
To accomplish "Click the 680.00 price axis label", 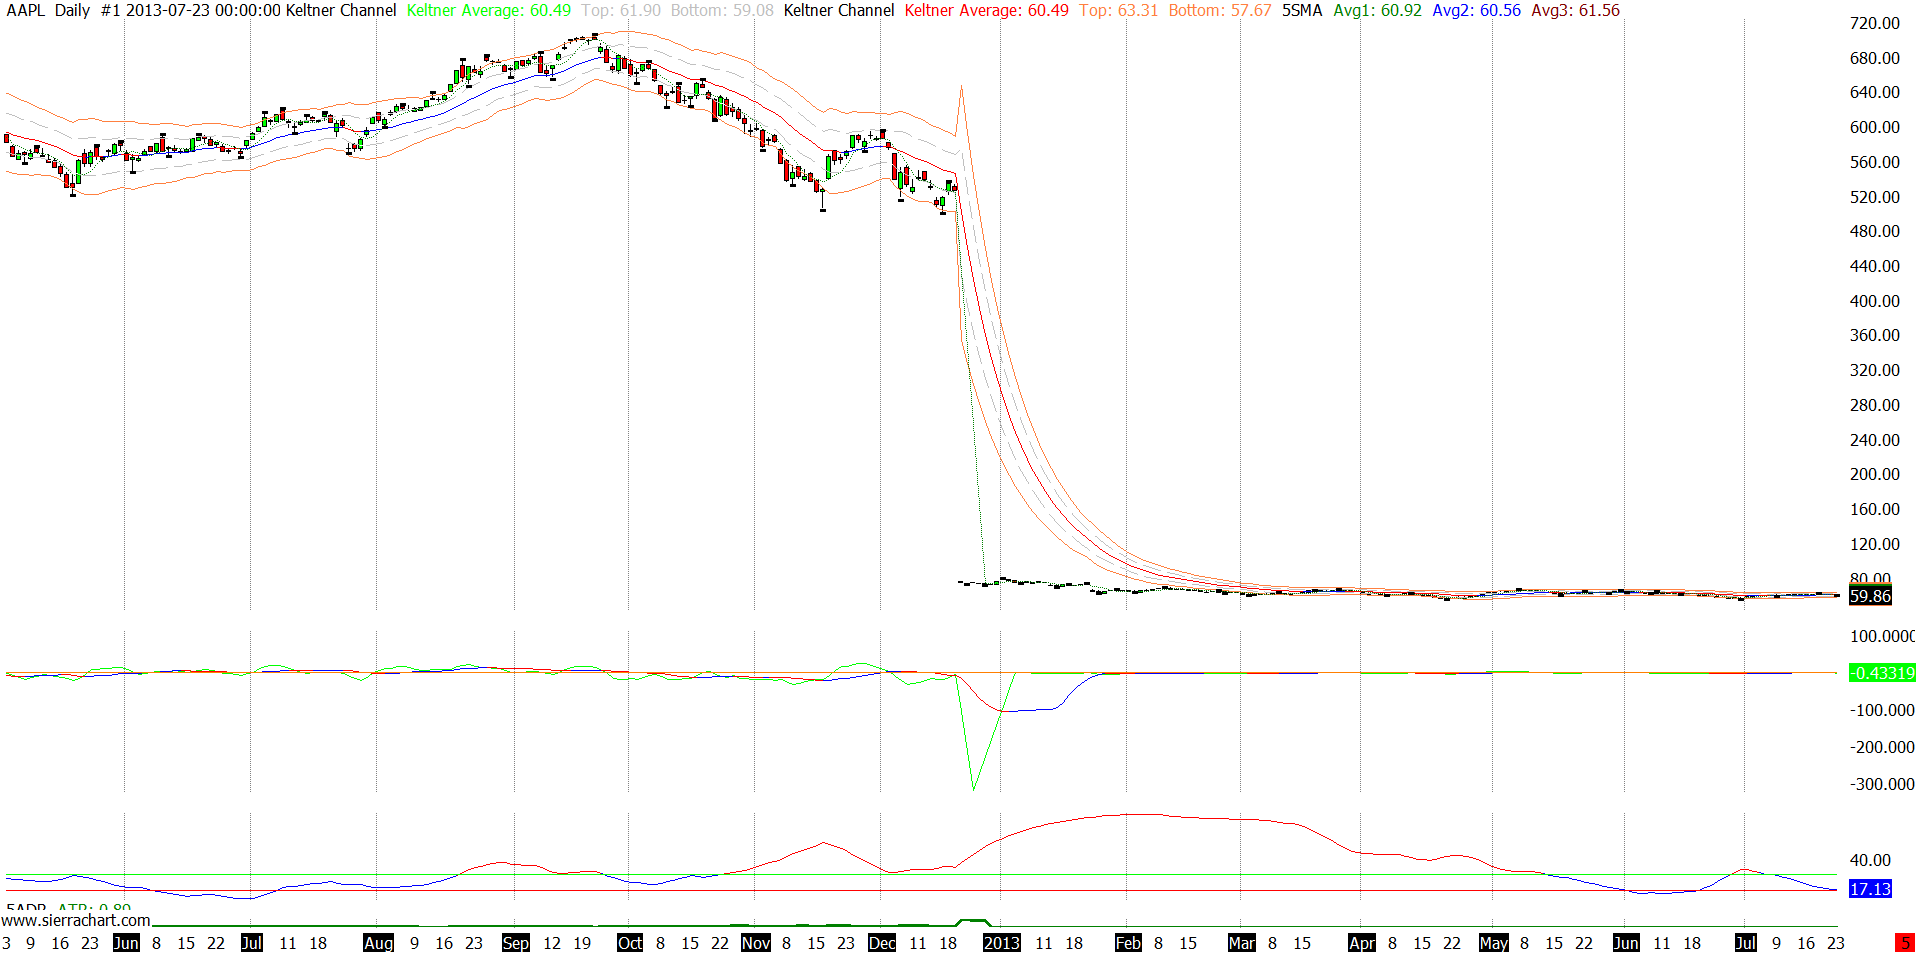I will (x=1875, y=58).
